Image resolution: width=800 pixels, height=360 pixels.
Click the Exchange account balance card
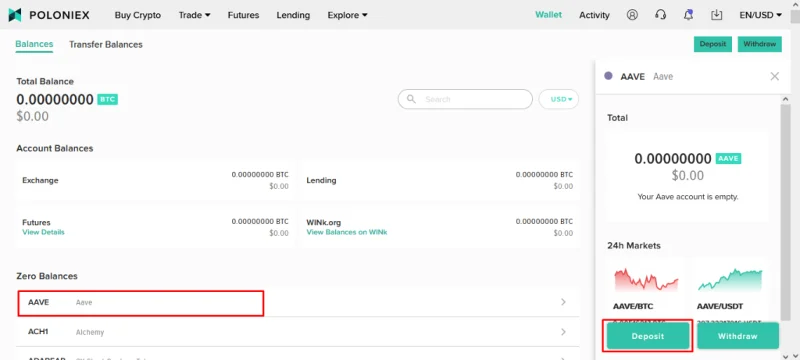[x=155, y=180]
